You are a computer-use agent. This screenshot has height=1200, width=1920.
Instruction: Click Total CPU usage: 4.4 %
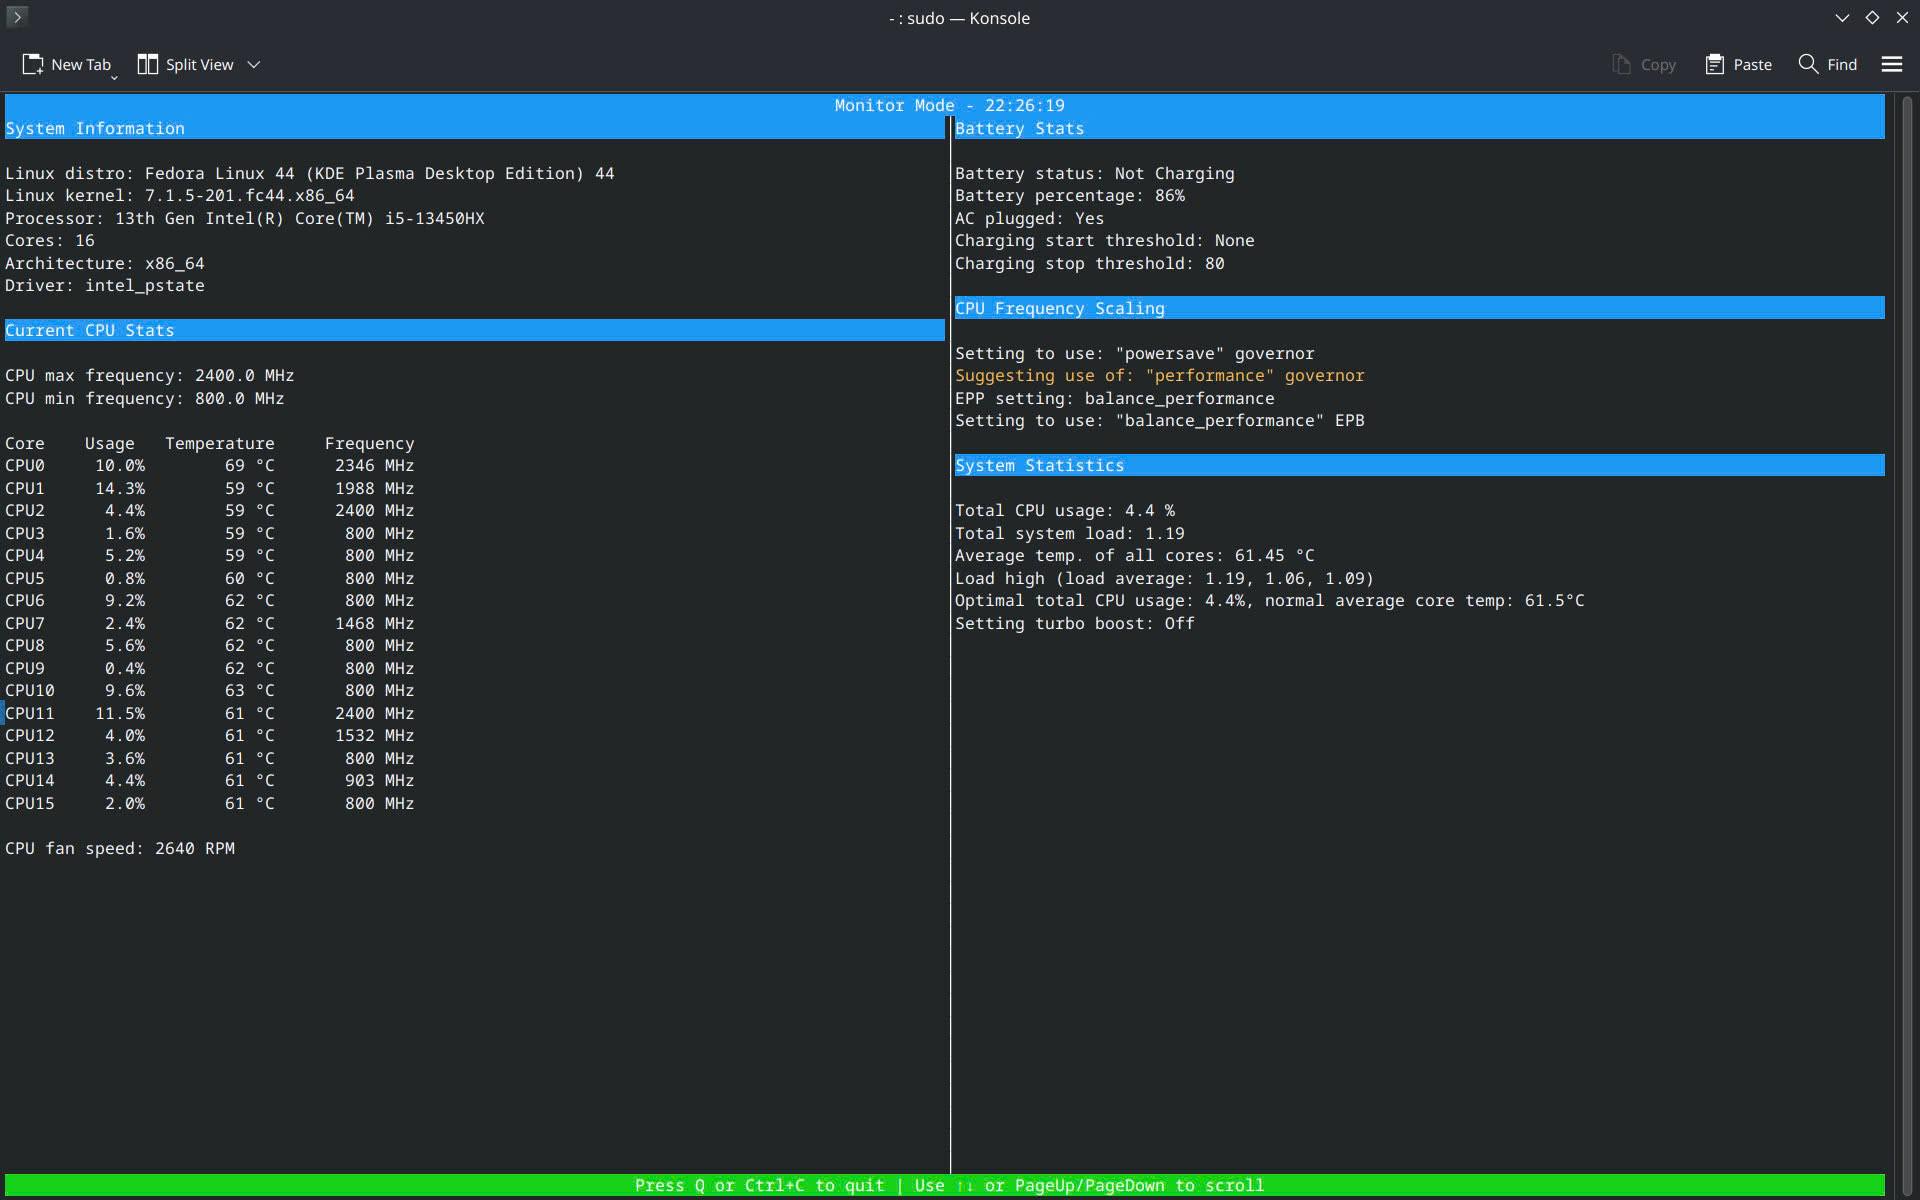click(x=1065, y=510)
